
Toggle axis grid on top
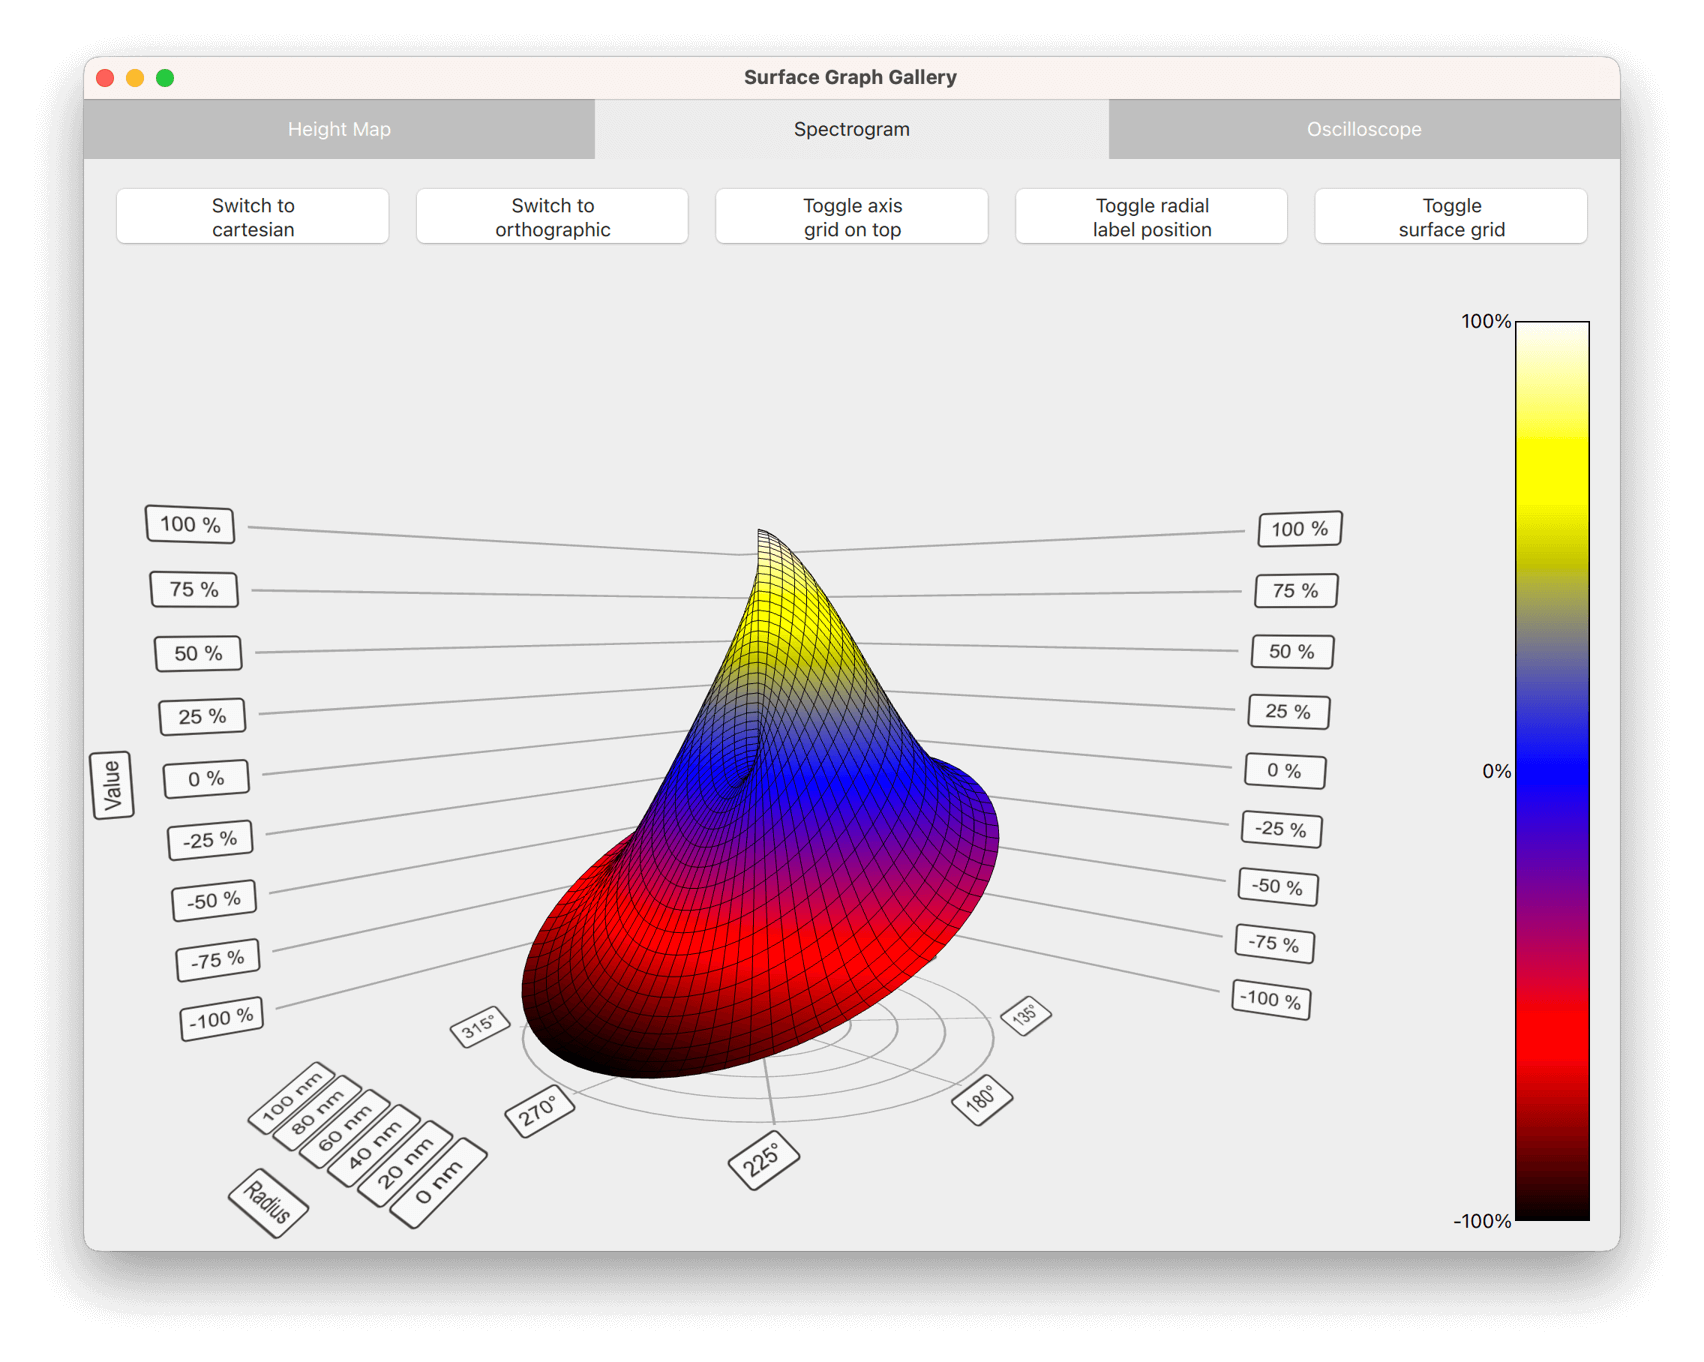pos(852,217)
